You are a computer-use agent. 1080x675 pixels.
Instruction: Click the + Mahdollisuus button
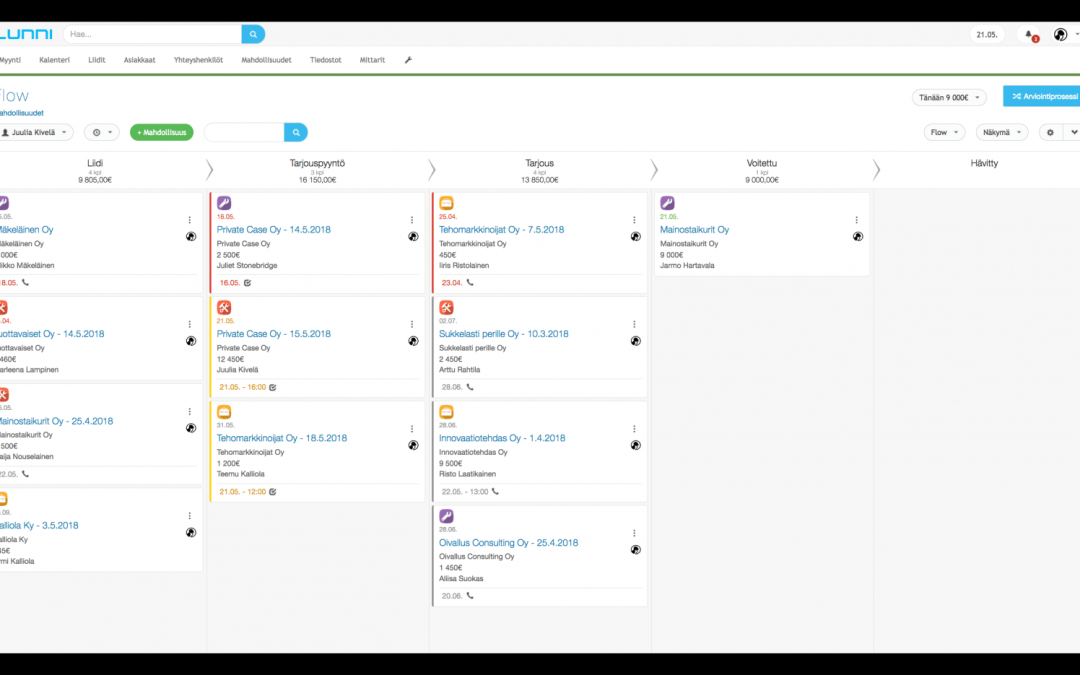pyautogui.click(x=162, y=132)
